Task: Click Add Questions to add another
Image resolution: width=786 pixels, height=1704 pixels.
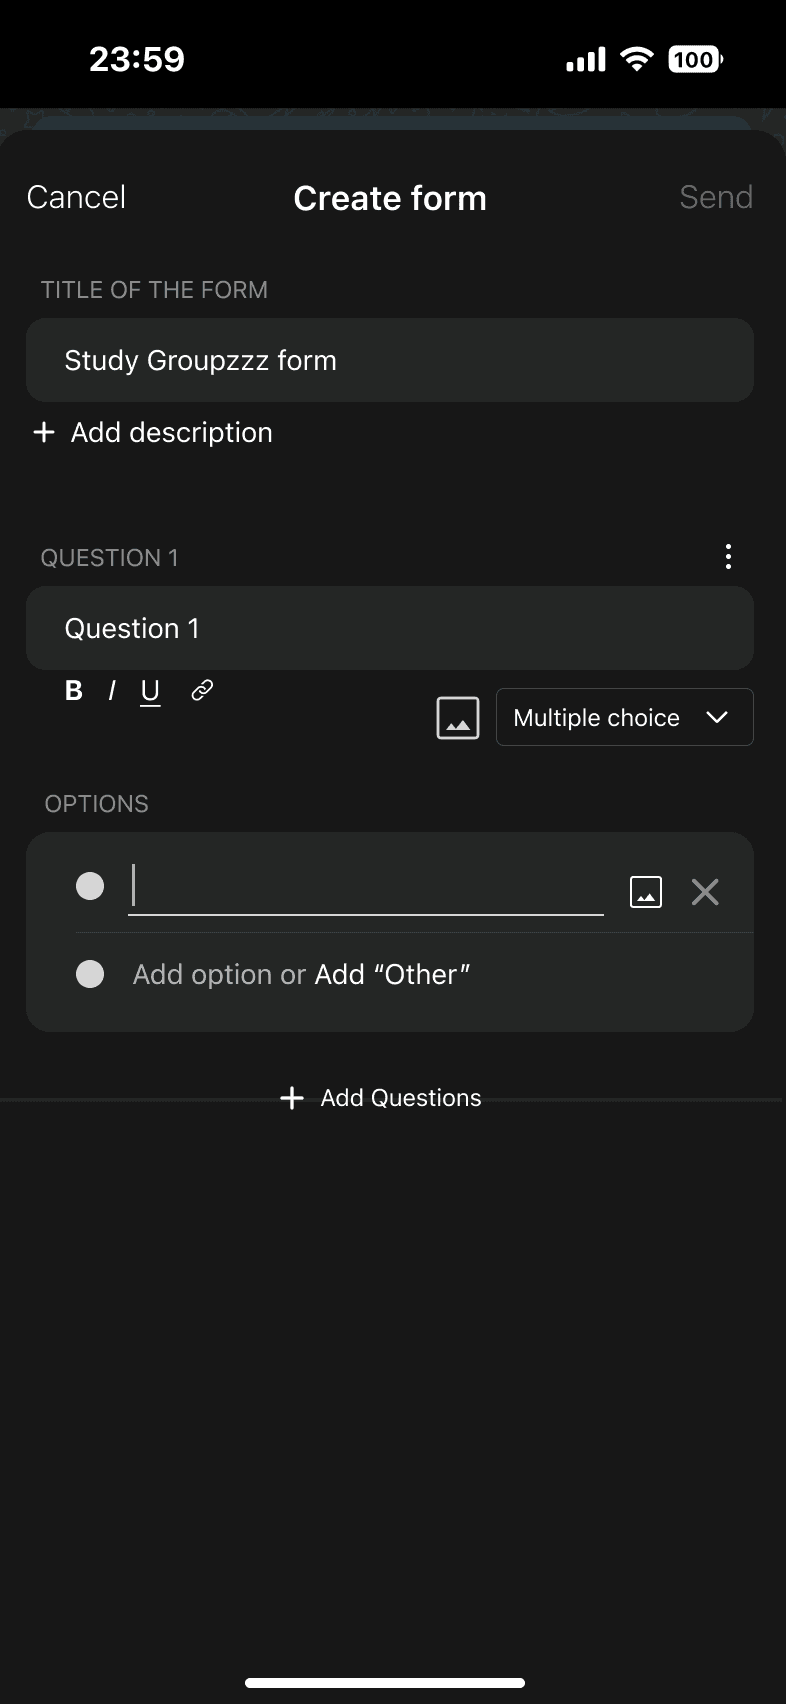Action: [382, 1098]
